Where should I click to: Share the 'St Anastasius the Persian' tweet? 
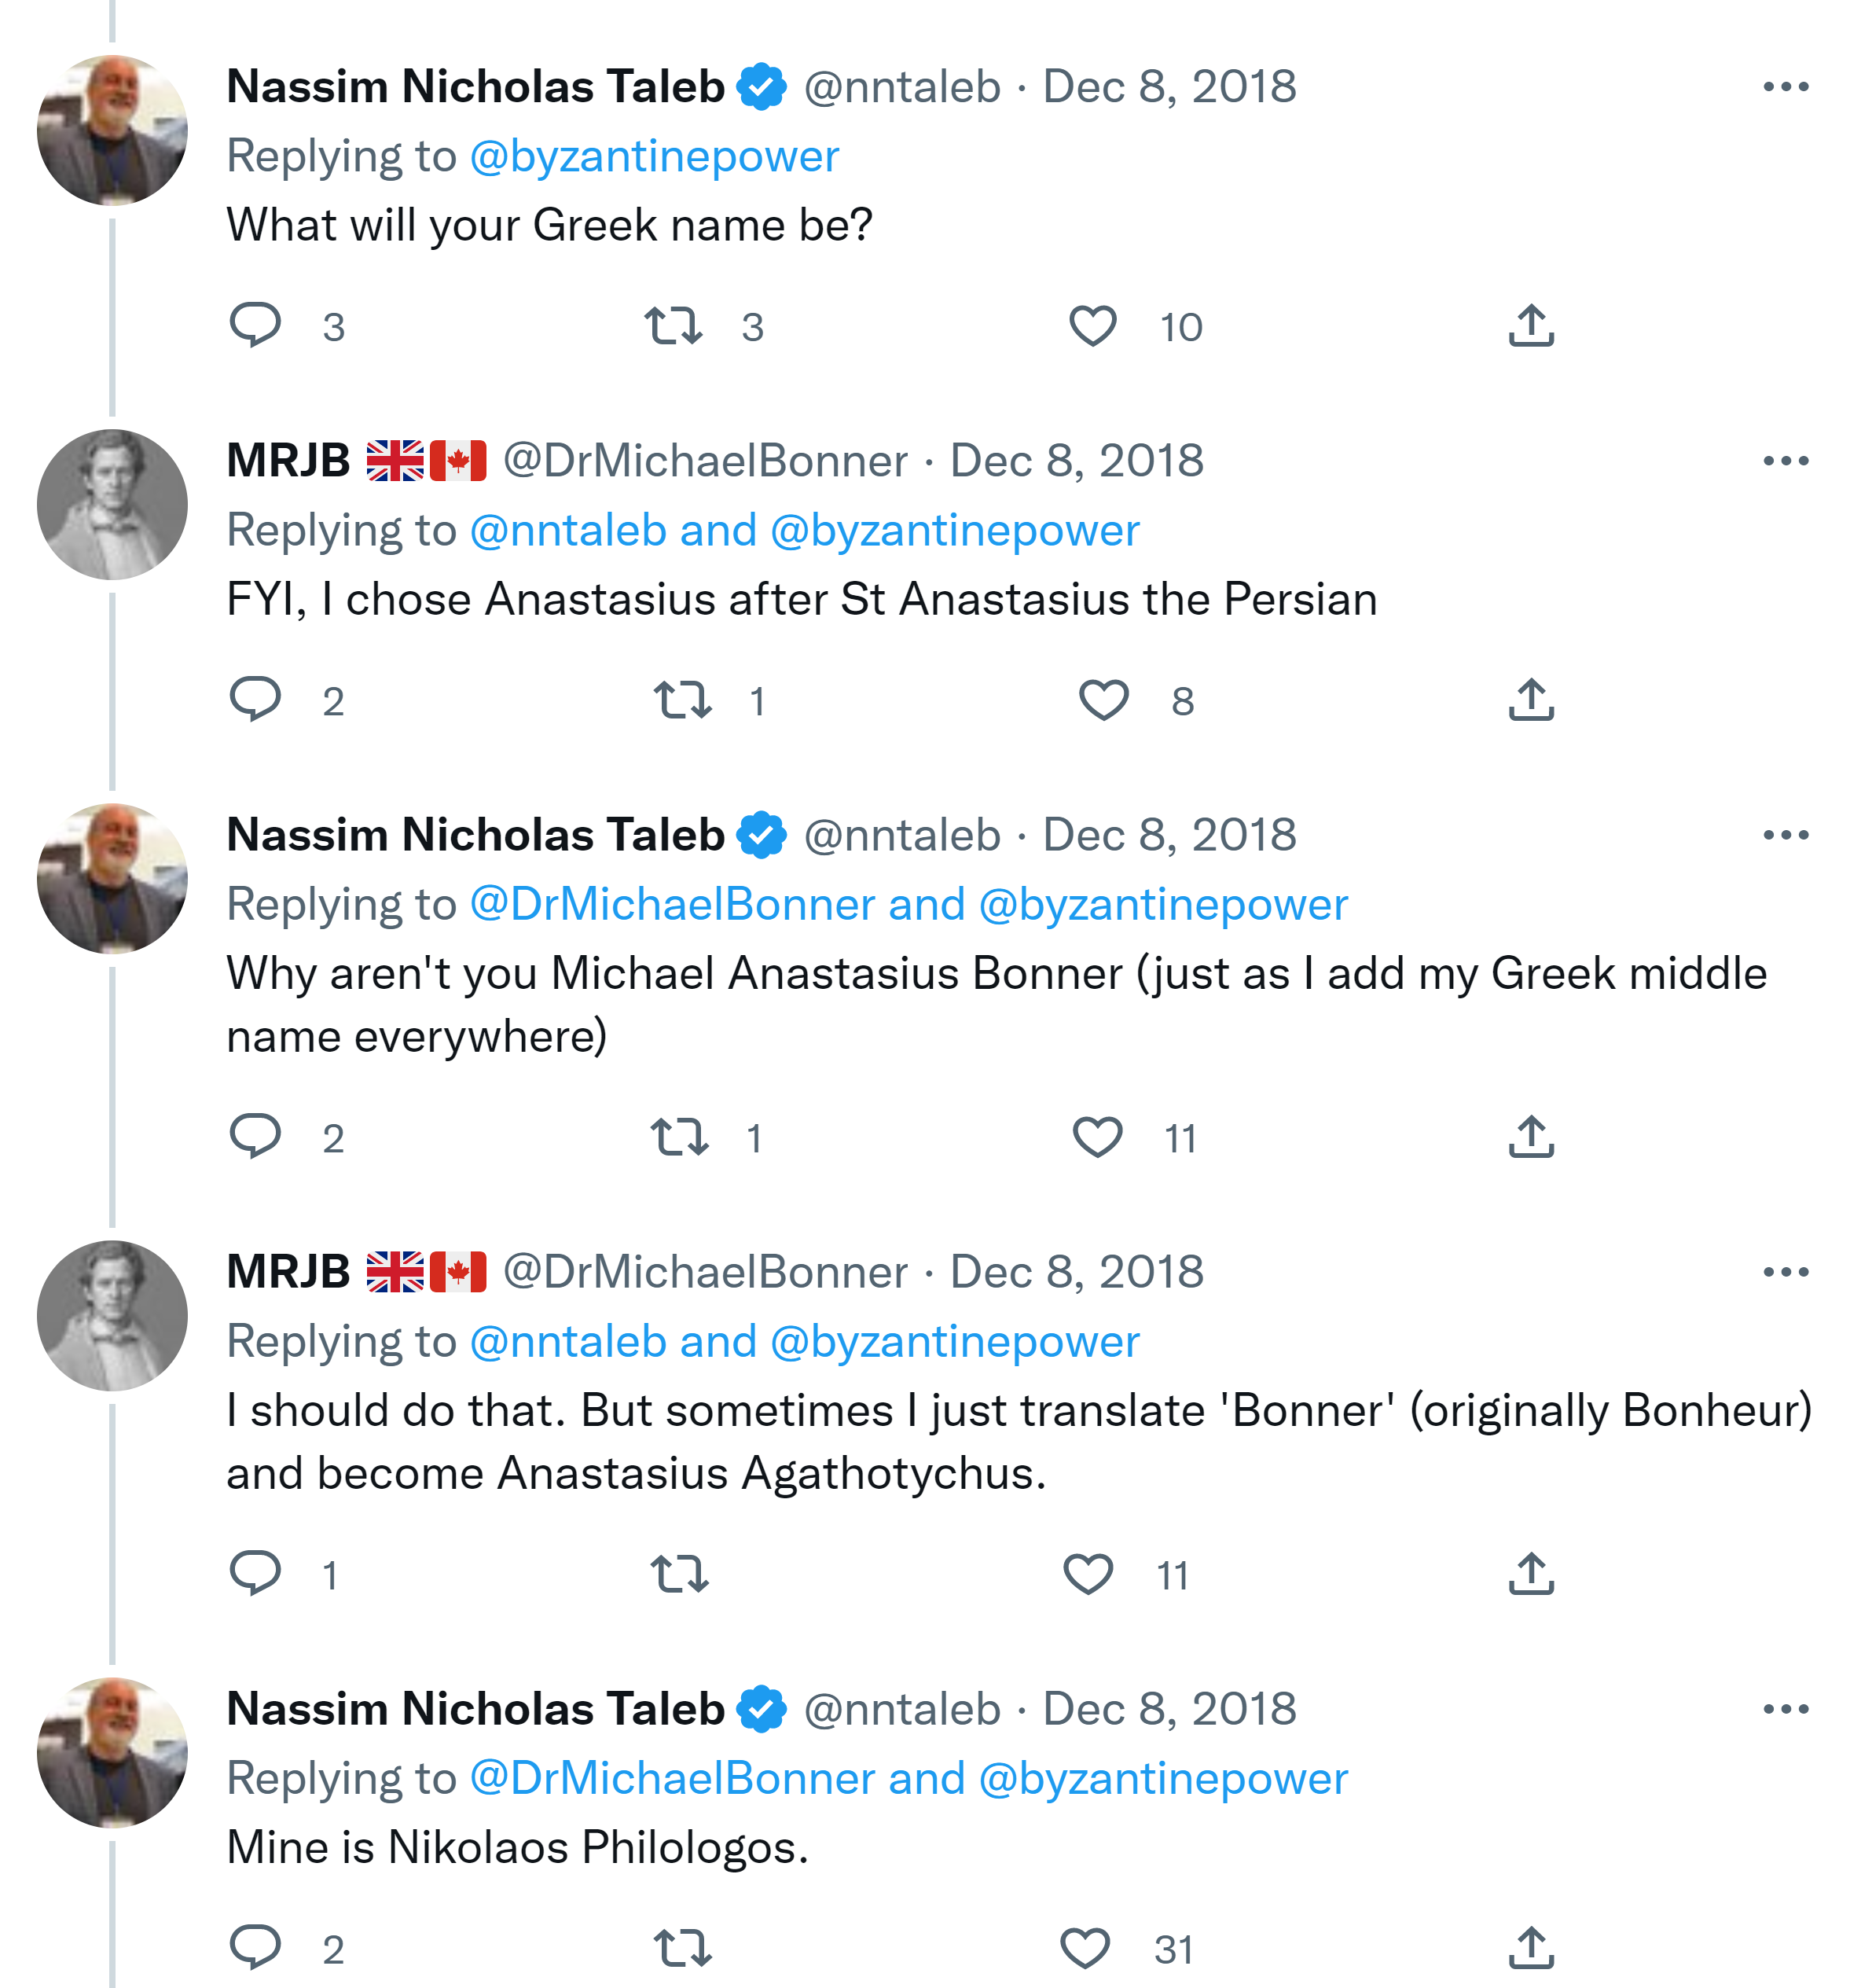click(1531, 700)
